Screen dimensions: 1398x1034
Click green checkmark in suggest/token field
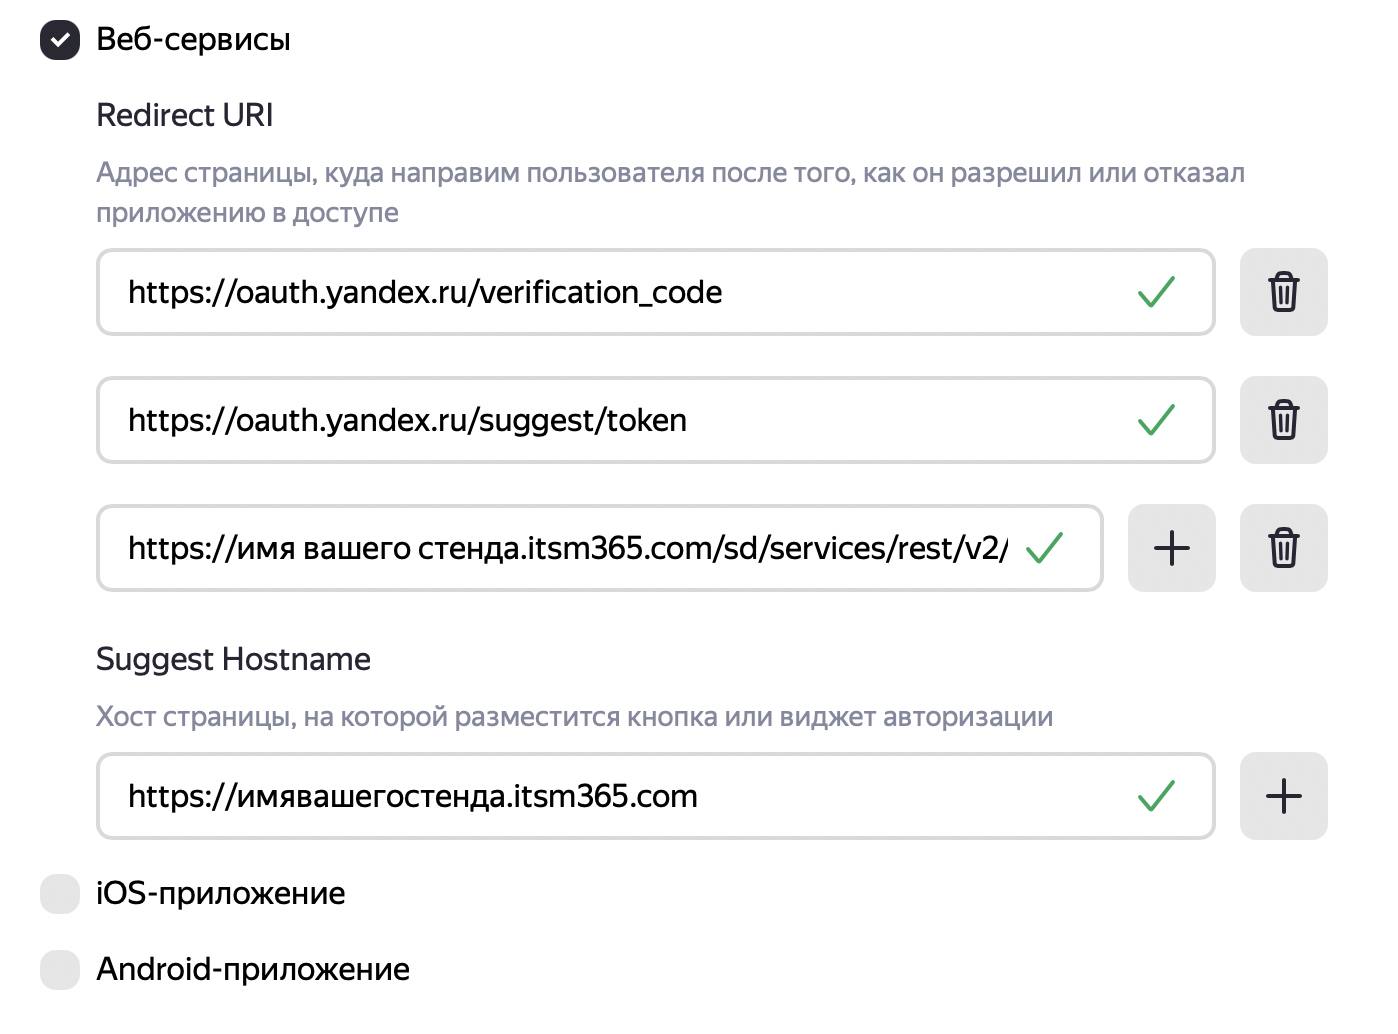click(1156, 420)
